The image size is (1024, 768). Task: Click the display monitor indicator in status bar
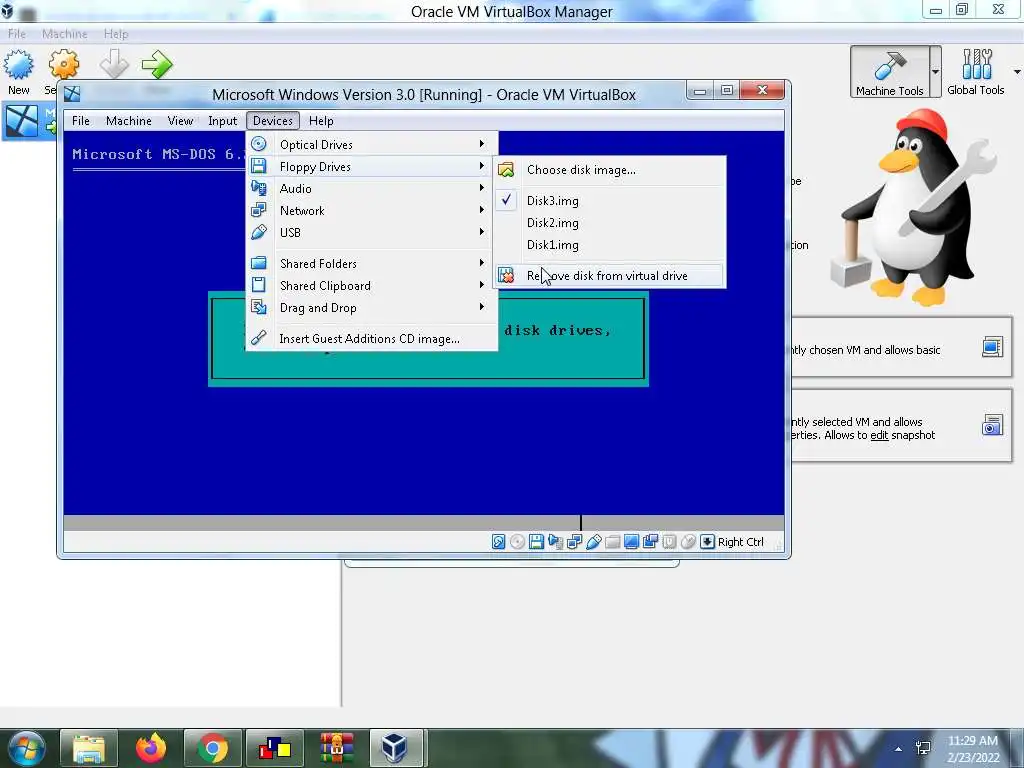632,541
